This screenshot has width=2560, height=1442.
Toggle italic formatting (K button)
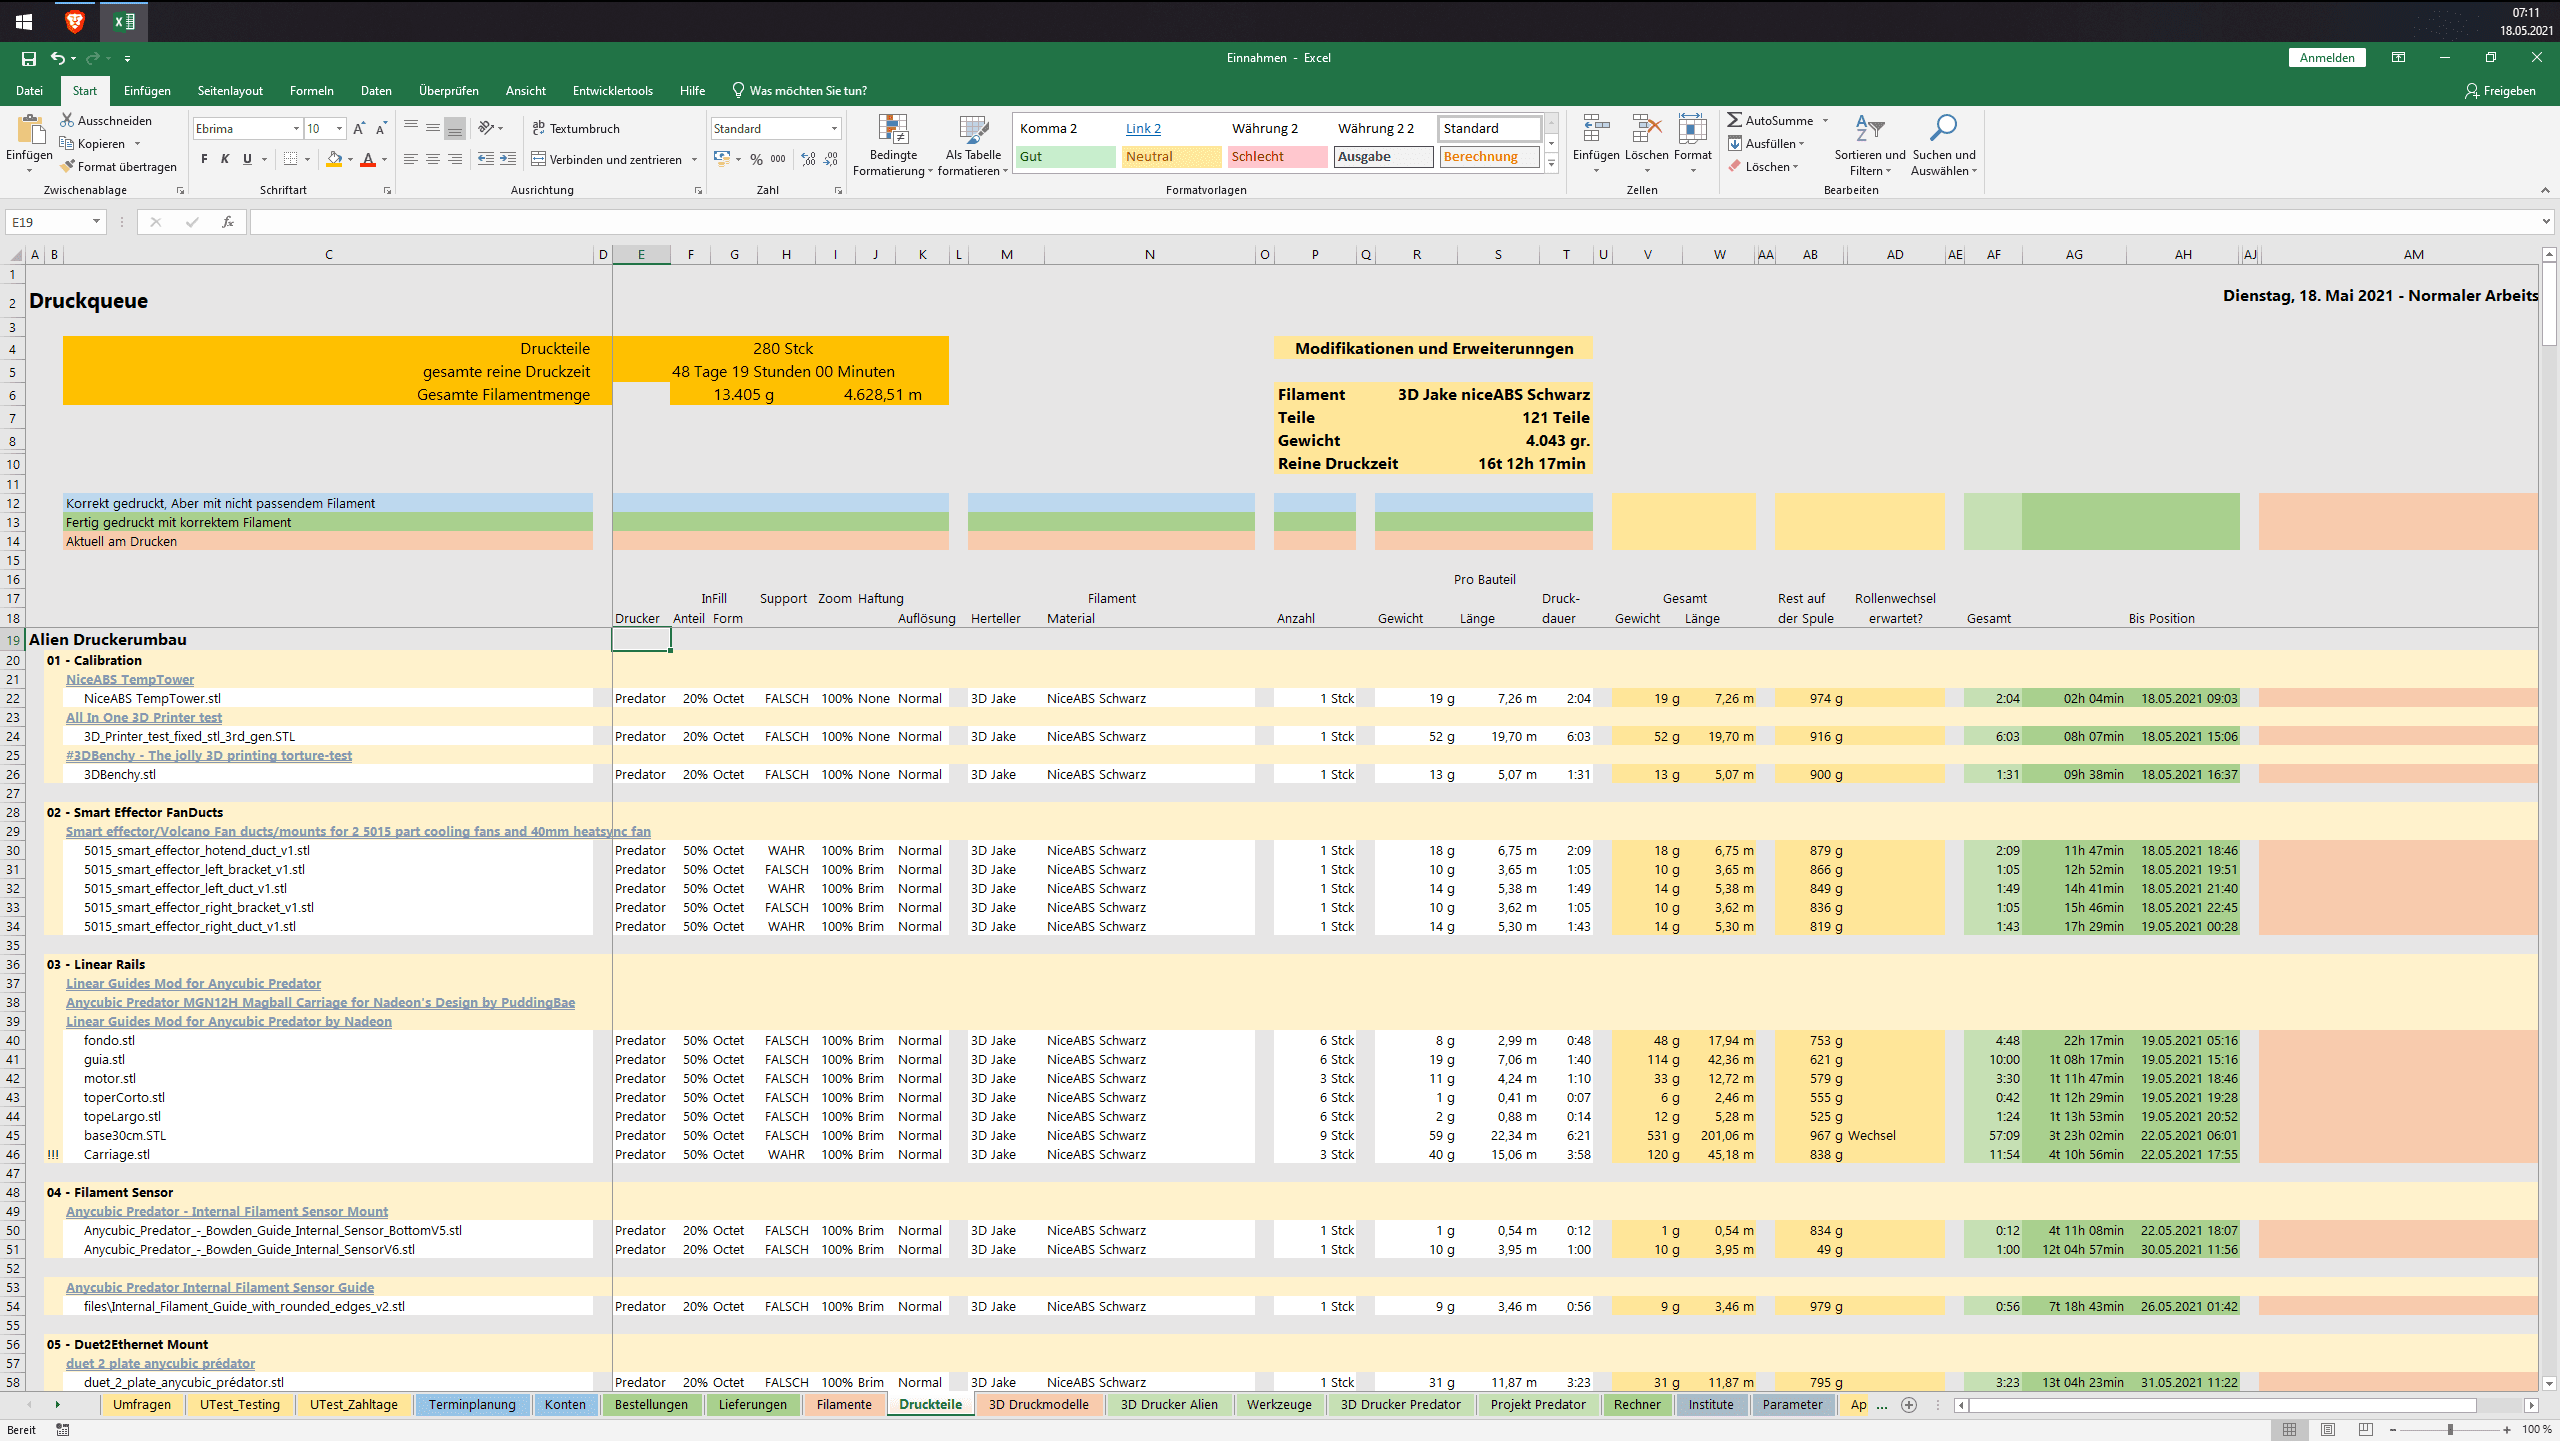(225, 159)
